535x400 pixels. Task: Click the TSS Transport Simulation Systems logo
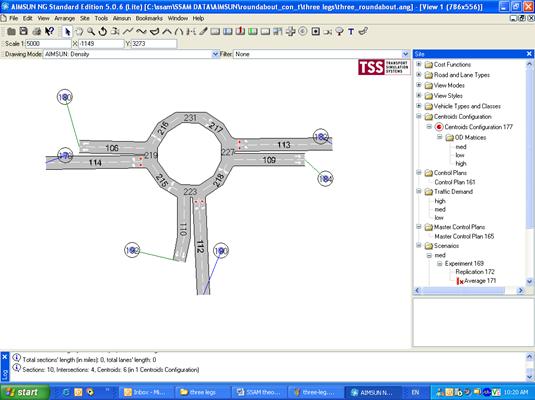[x=384, y=67]
